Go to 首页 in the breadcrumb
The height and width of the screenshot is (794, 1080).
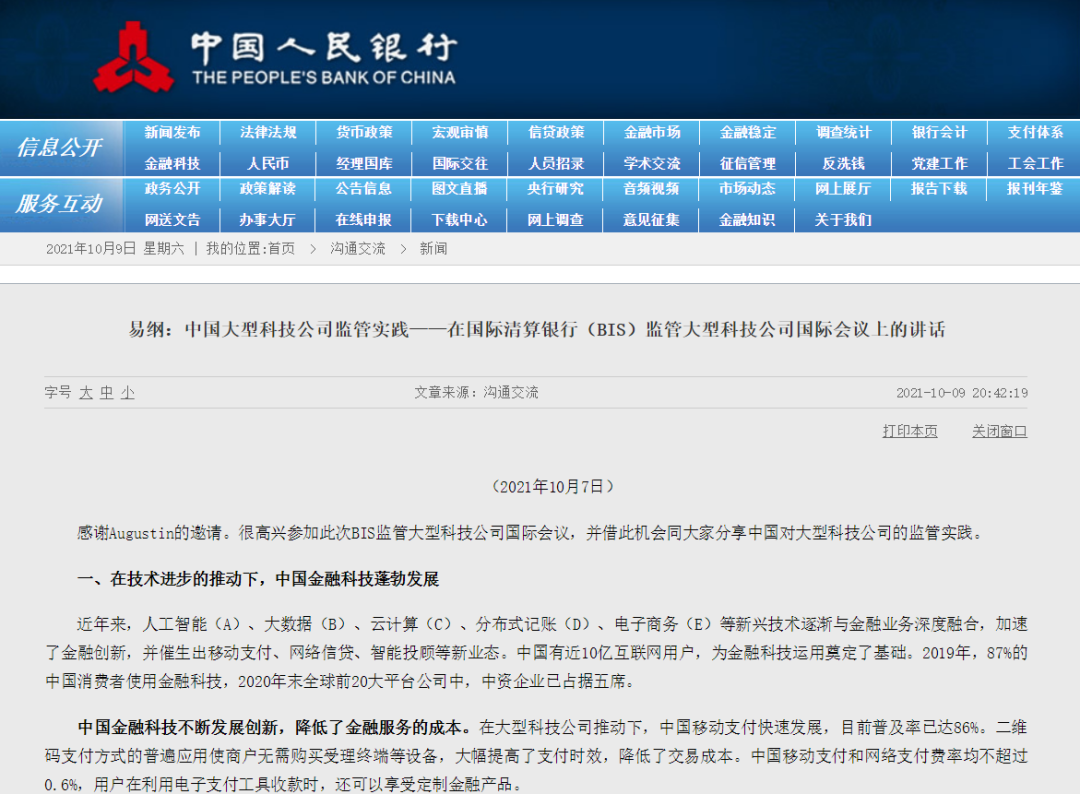pyautogui.click(x=281, y=249)
